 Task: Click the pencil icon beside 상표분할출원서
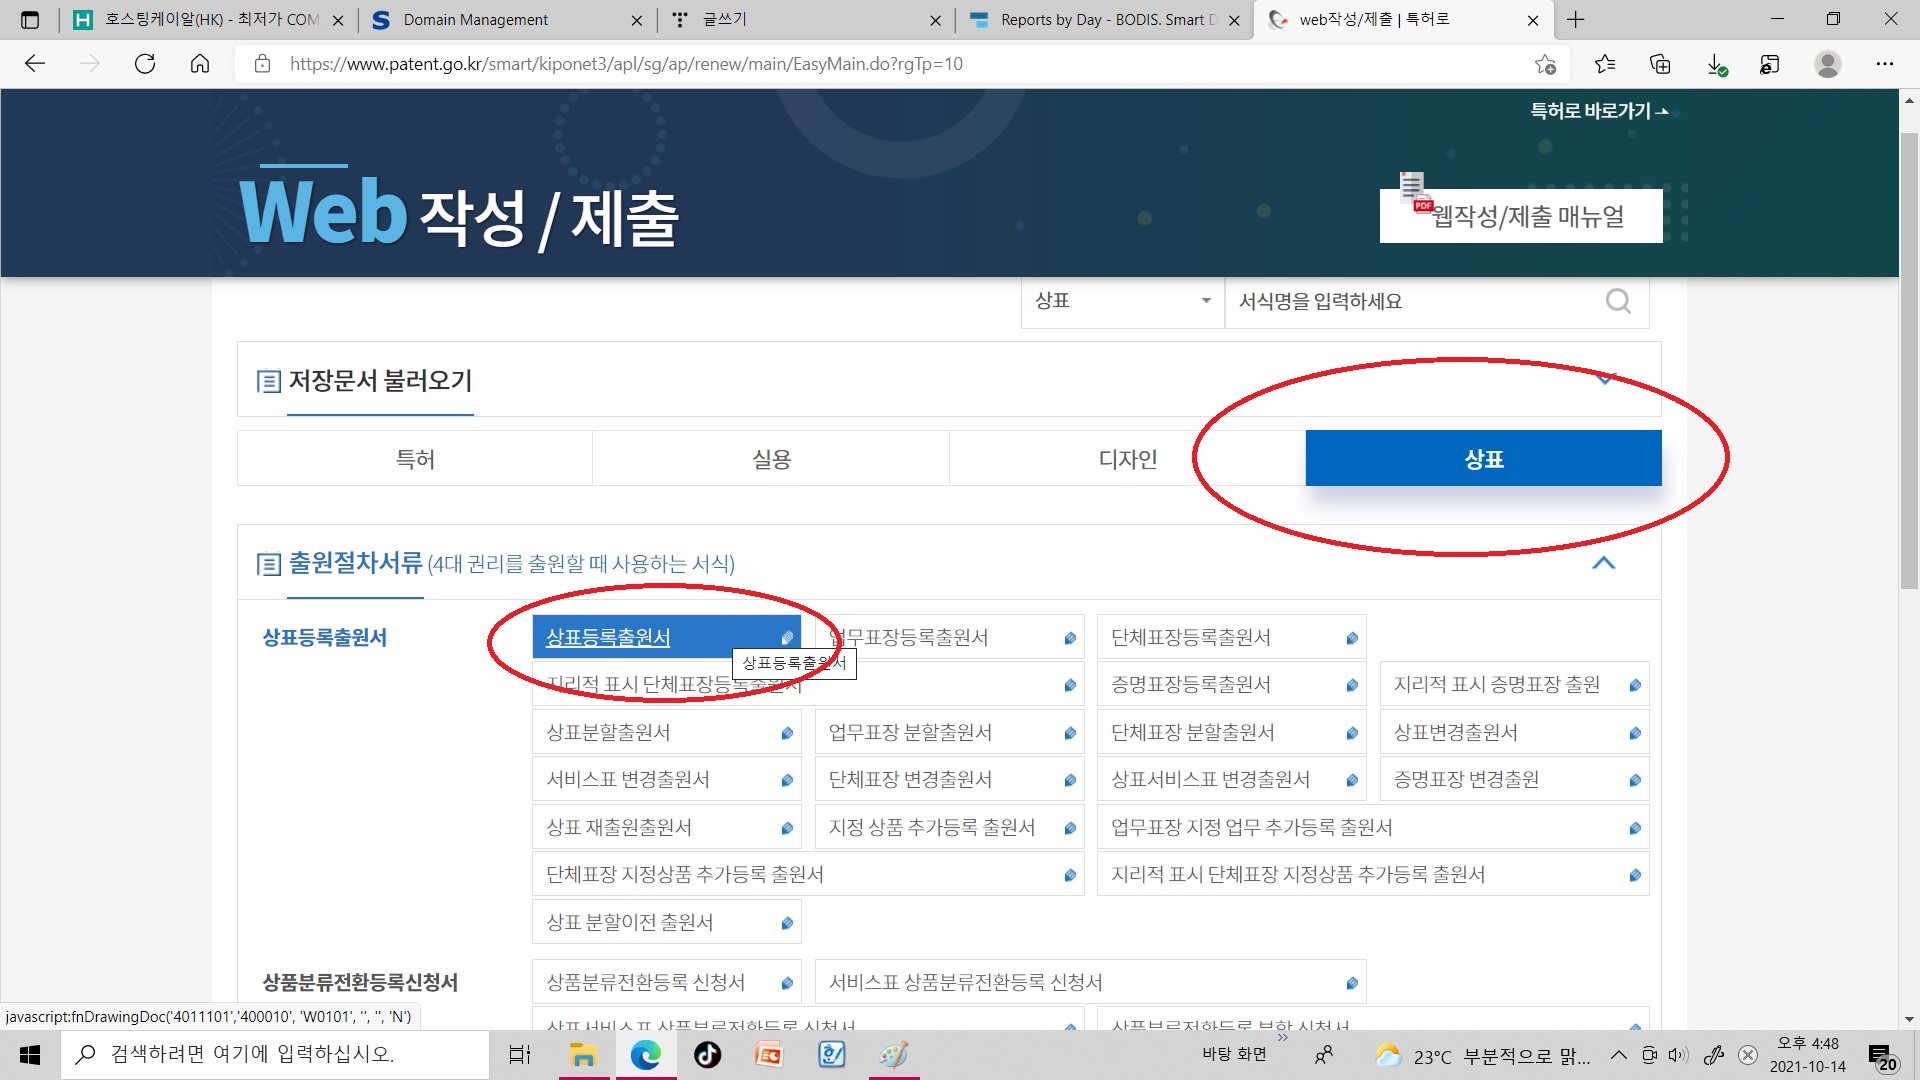pos(787,733)
